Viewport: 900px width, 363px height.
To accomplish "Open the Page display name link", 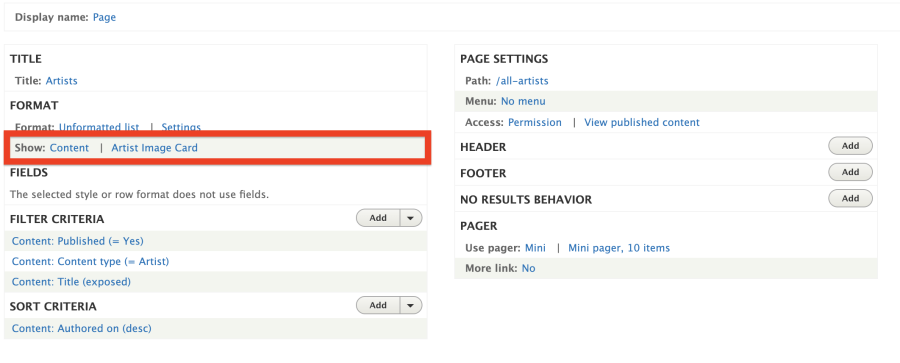I will tap(104, 17).
